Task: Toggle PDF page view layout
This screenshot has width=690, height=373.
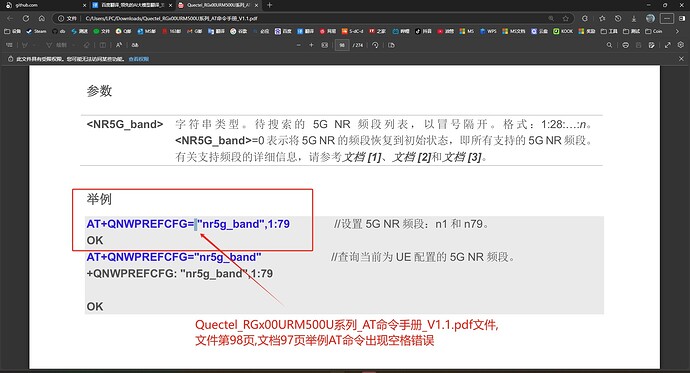Action: pos(103,45)
